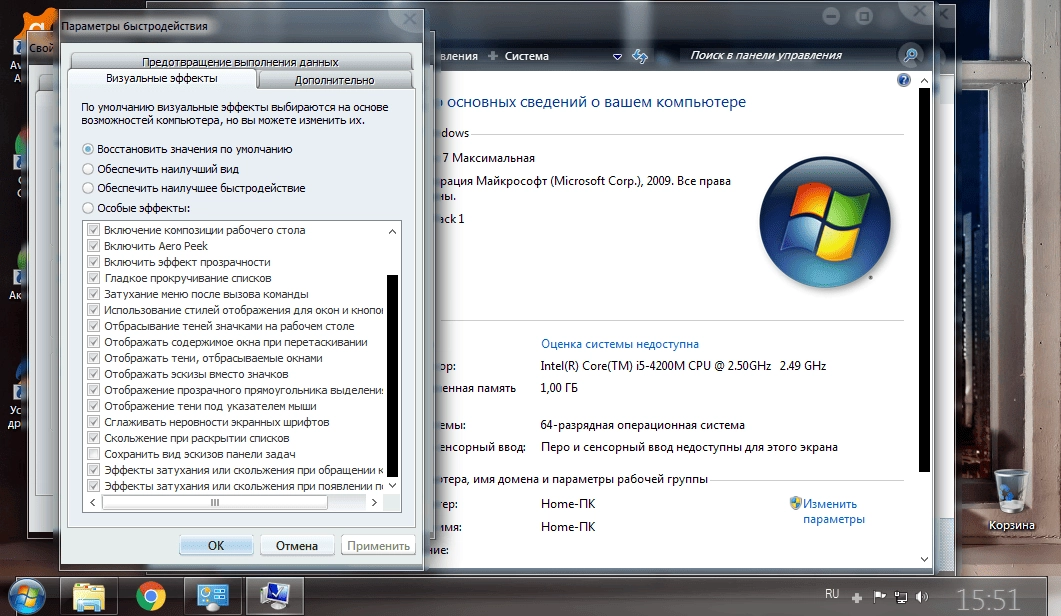Click the shield icon beside Изменить параметры
Image resolution: width=1061 pixels, height=616 pixels.
[795, 503]
